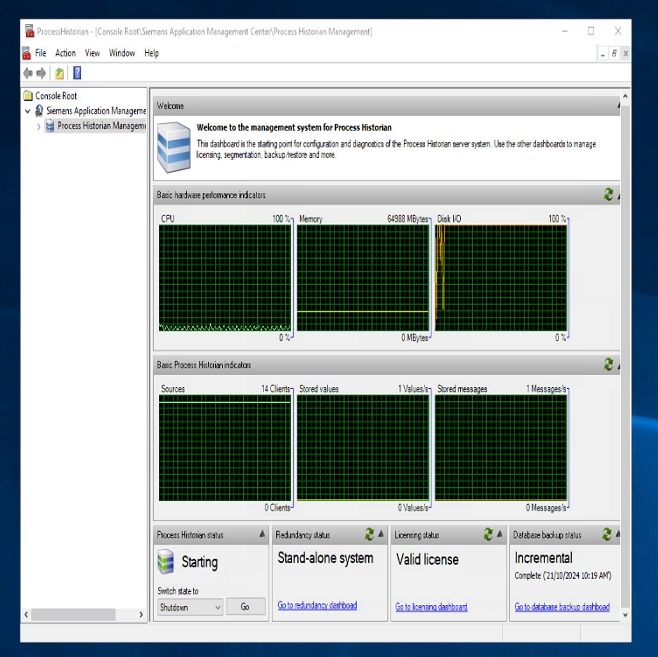Follow the Go to database backup dashboard link
This screenshot has width=658, height=657.
click(x=562, y=607)
